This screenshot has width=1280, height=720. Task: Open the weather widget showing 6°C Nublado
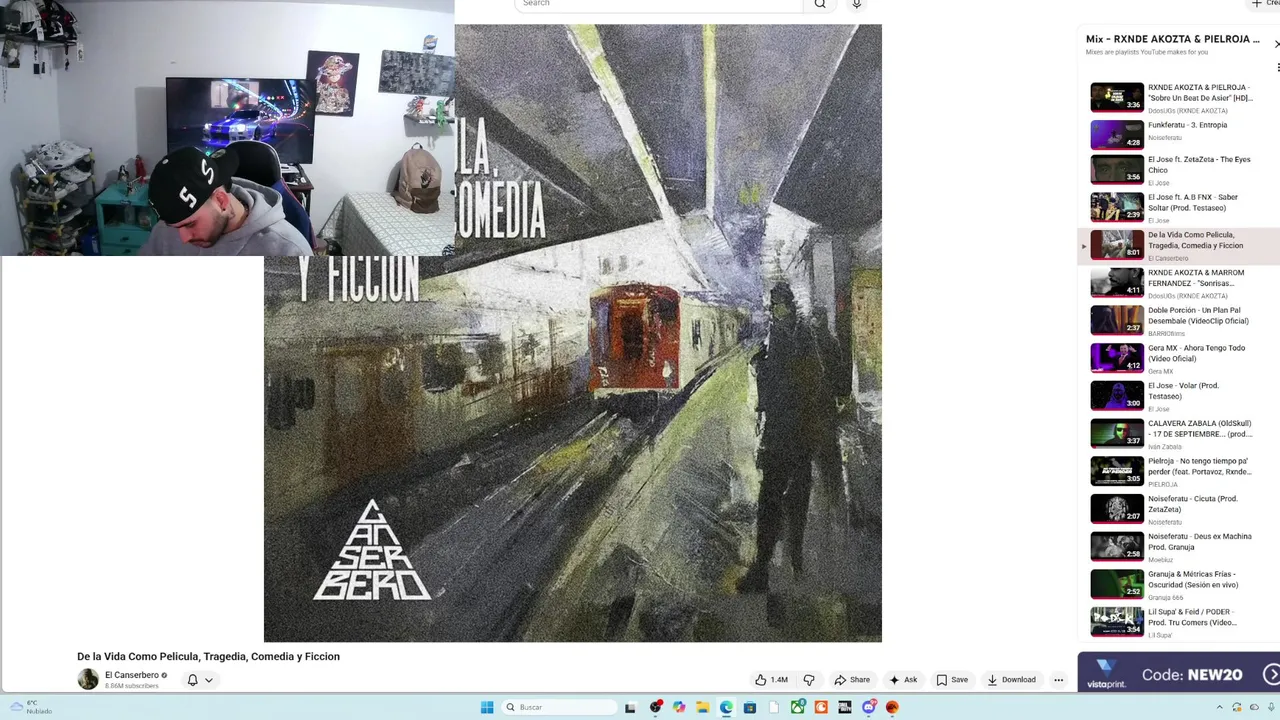(30, 707)
